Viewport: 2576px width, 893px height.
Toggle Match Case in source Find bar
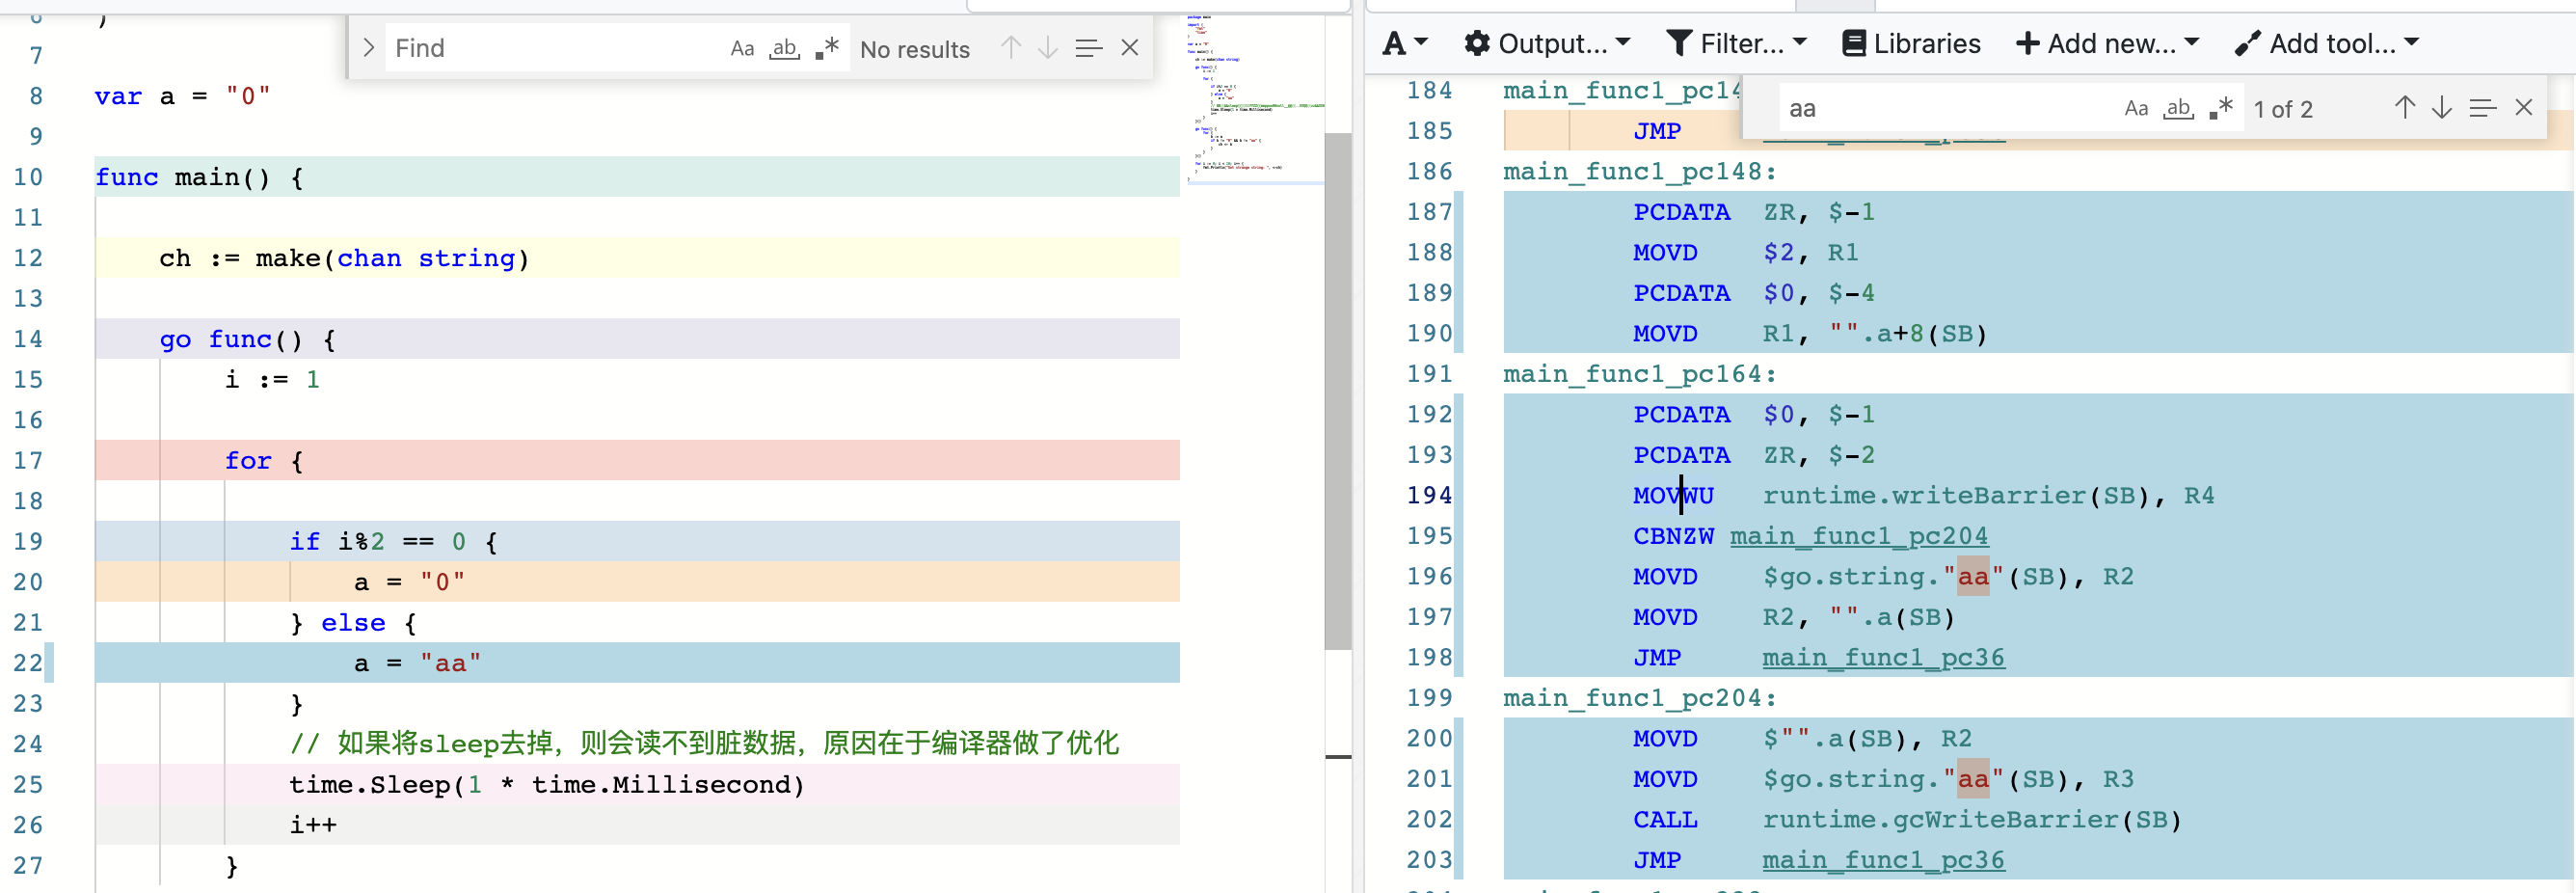coord(742,48)
